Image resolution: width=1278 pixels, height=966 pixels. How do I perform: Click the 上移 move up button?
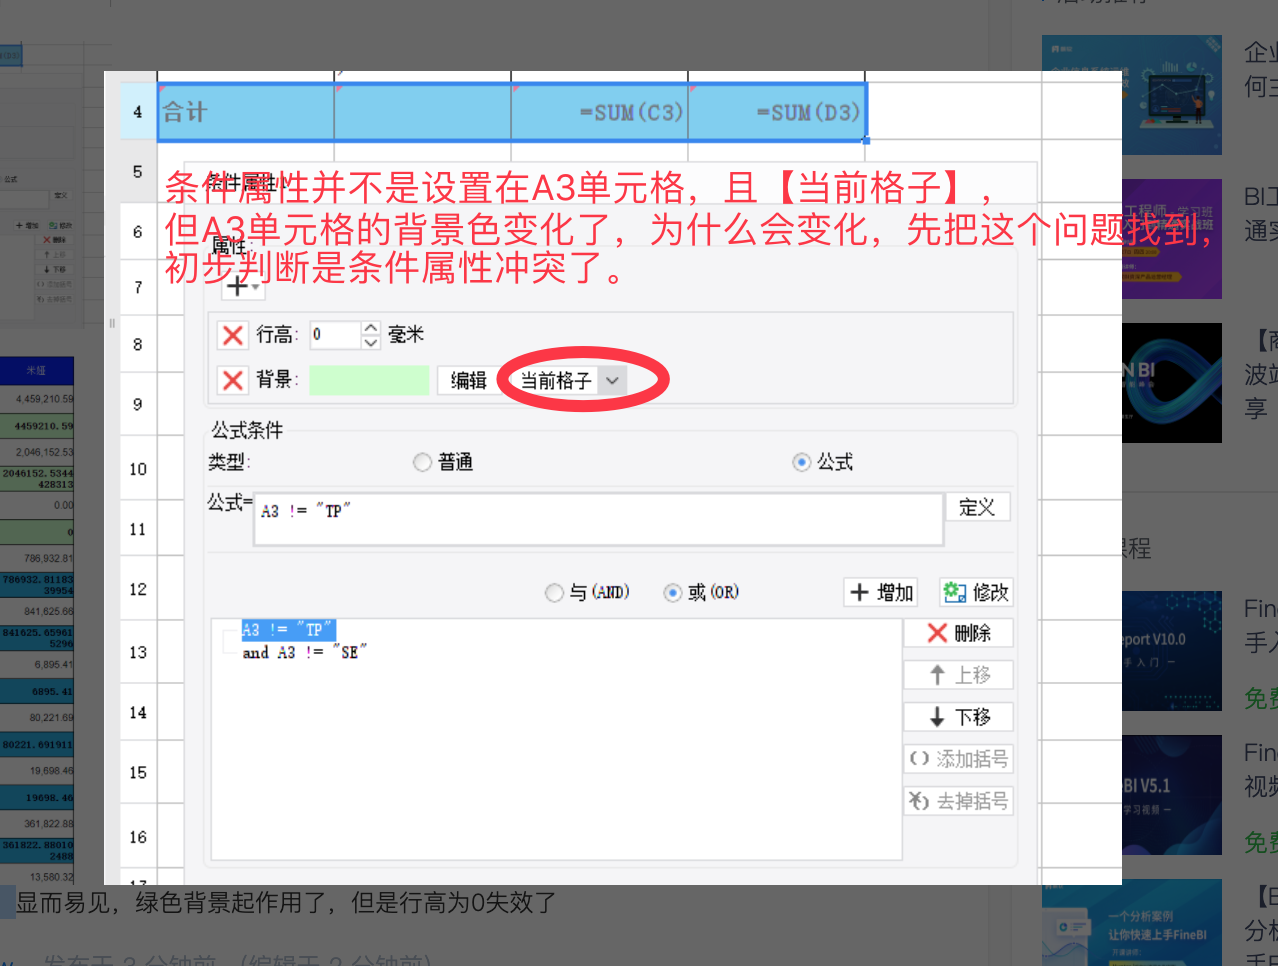tap(958, 675)
